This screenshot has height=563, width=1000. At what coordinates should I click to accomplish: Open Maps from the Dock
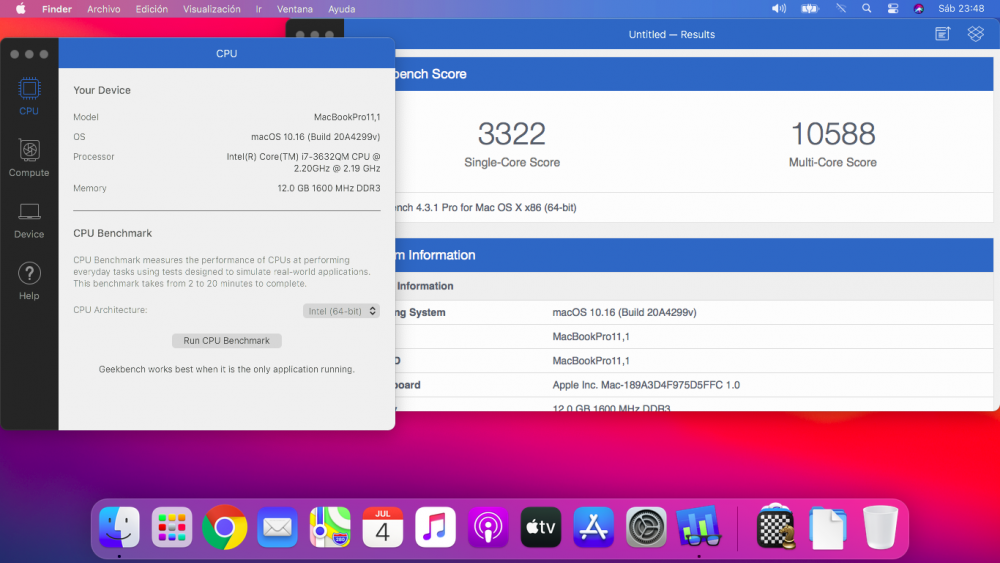coord(330,527)
